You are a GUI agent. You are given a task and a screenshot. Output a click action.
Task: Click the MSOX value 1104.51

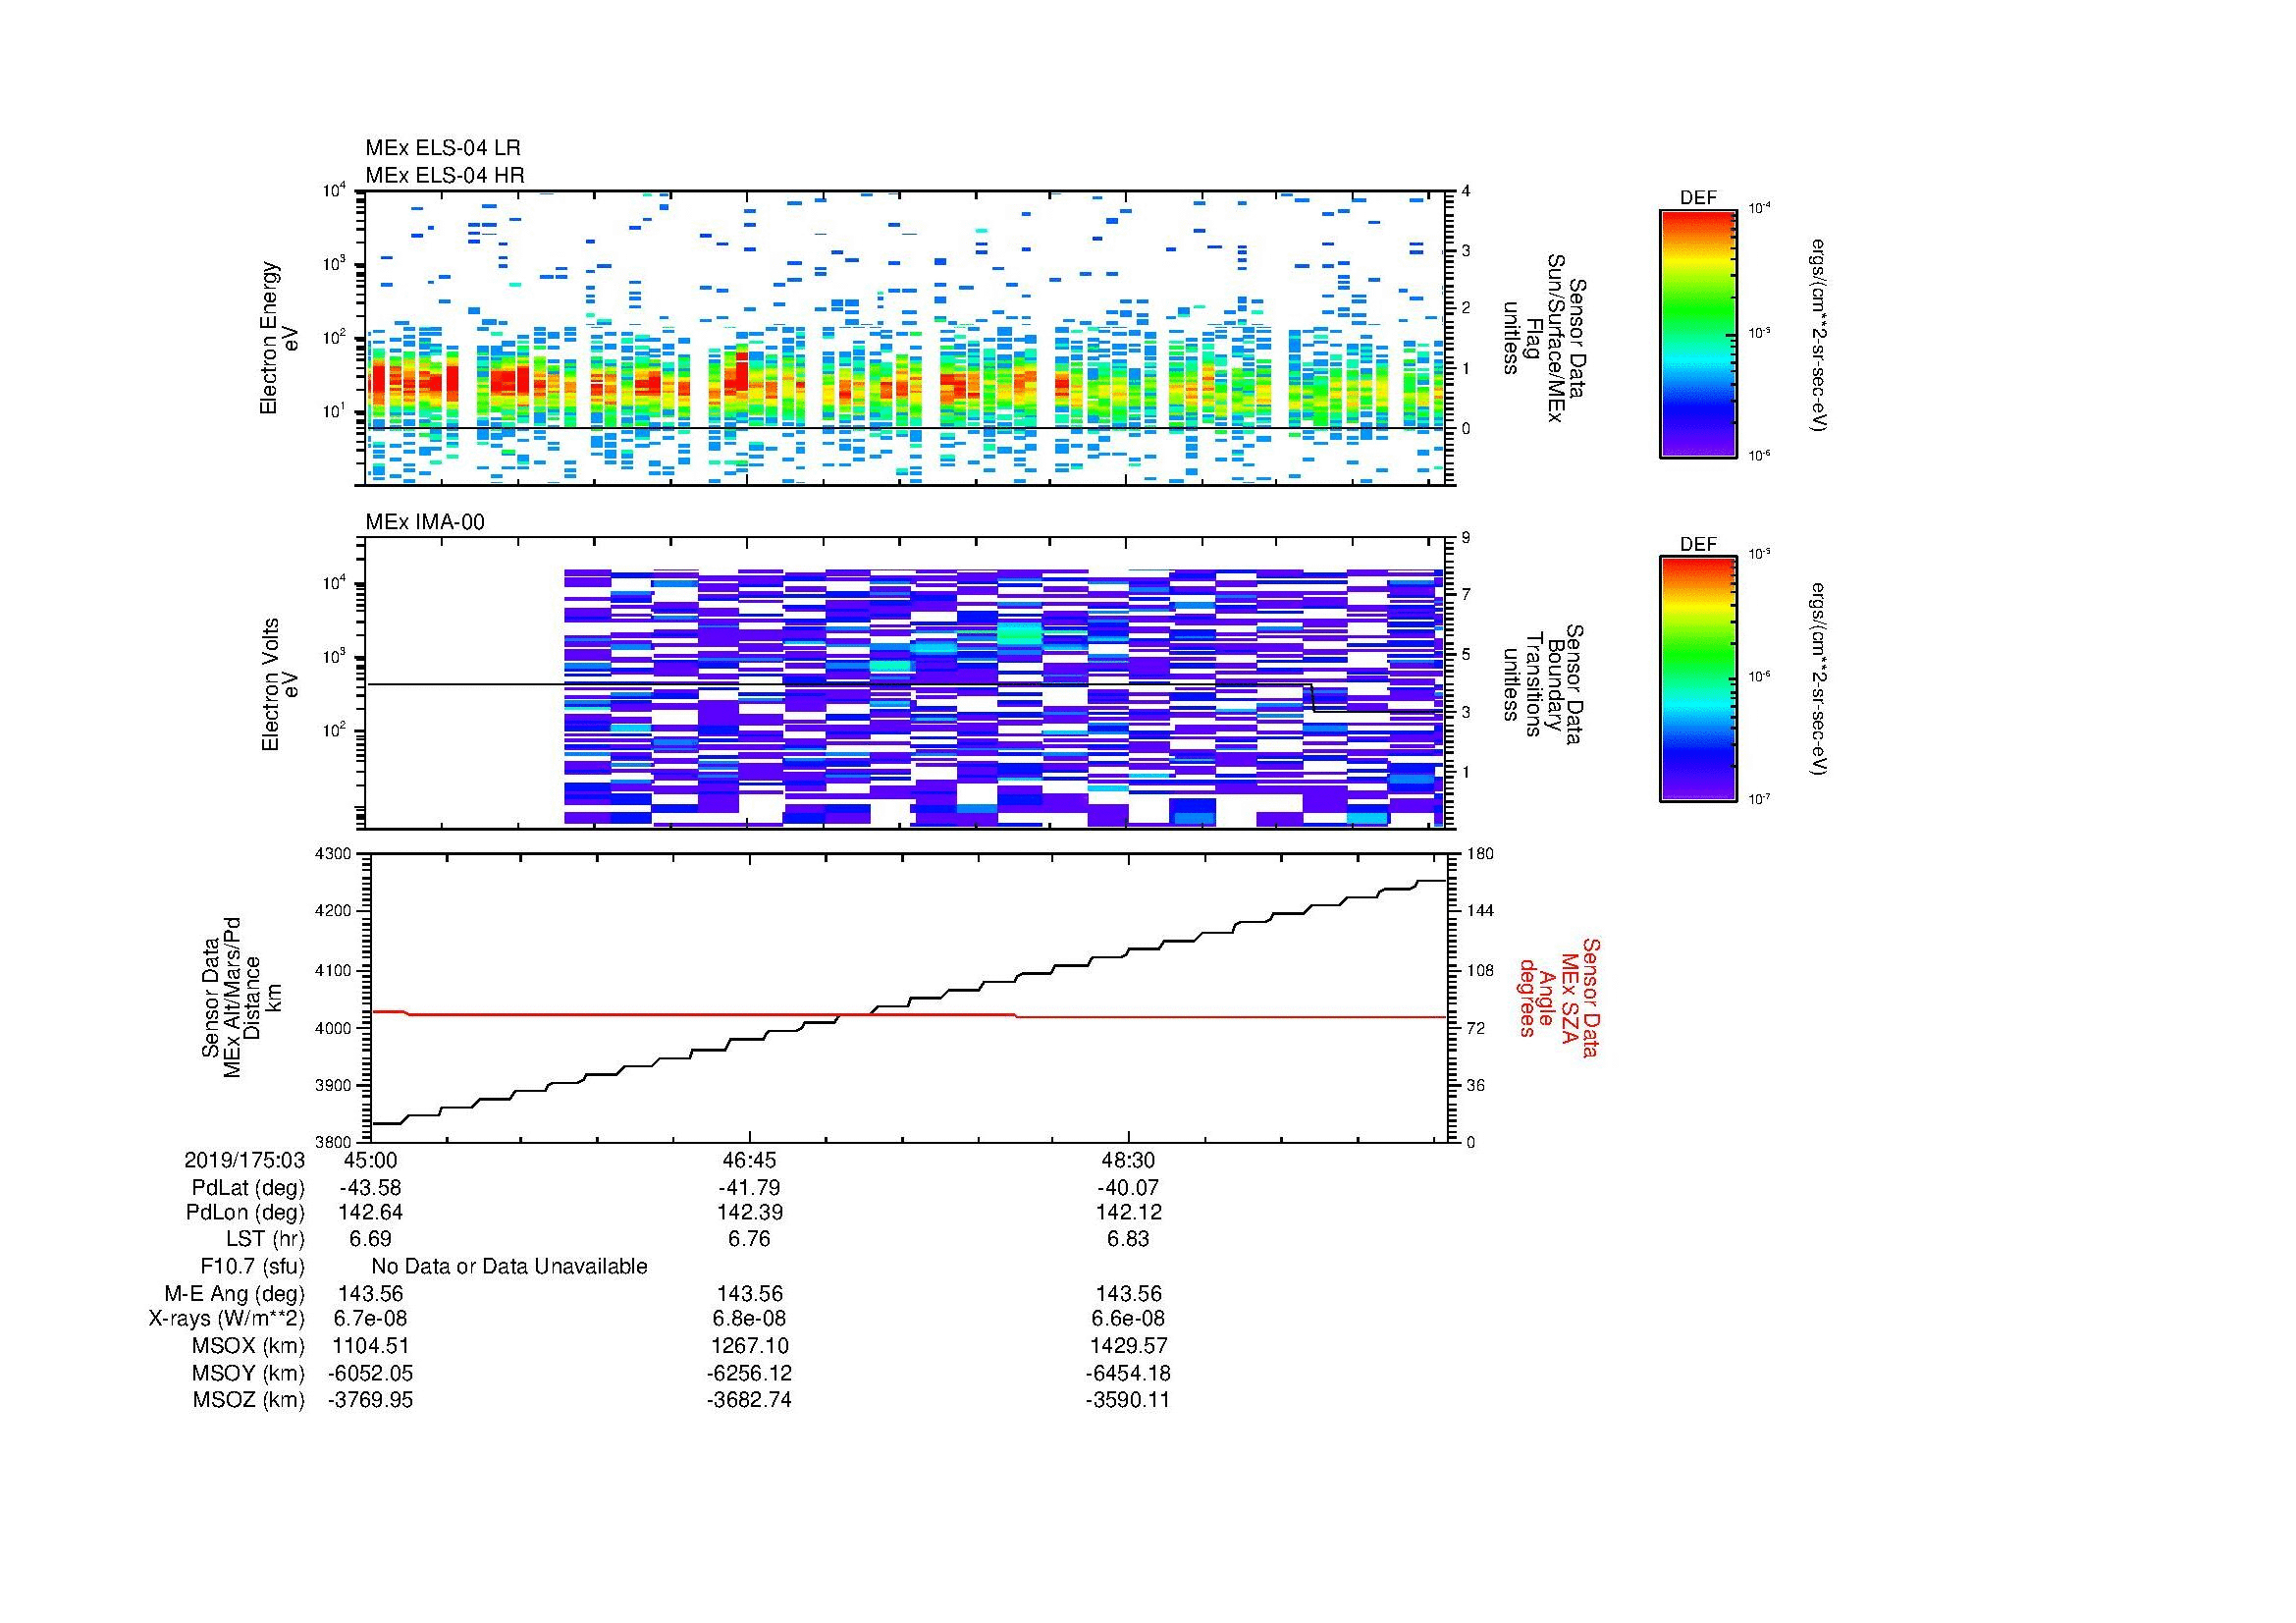click(370, 1346)
